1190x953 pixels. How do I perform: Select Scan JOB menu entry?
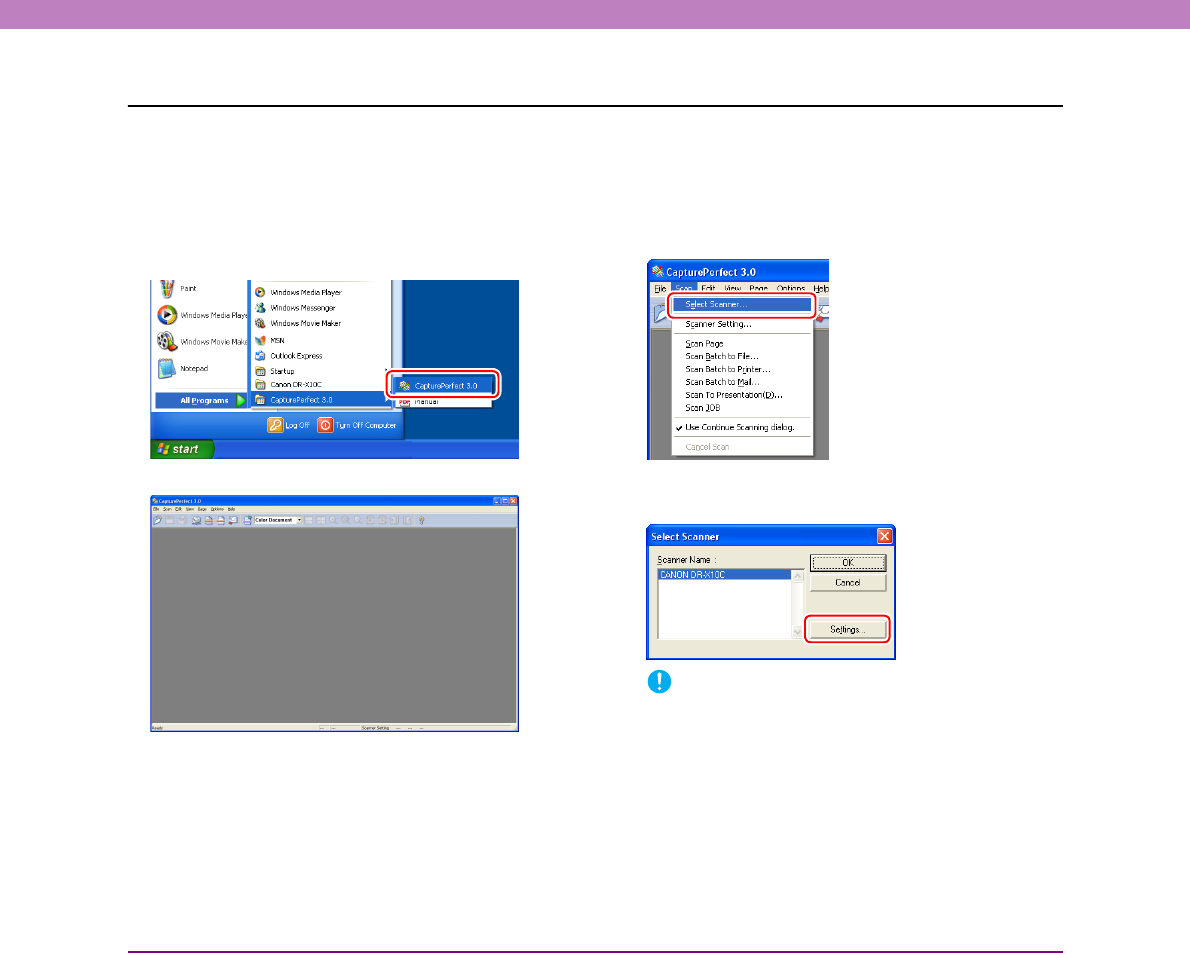tap(741, 408)
